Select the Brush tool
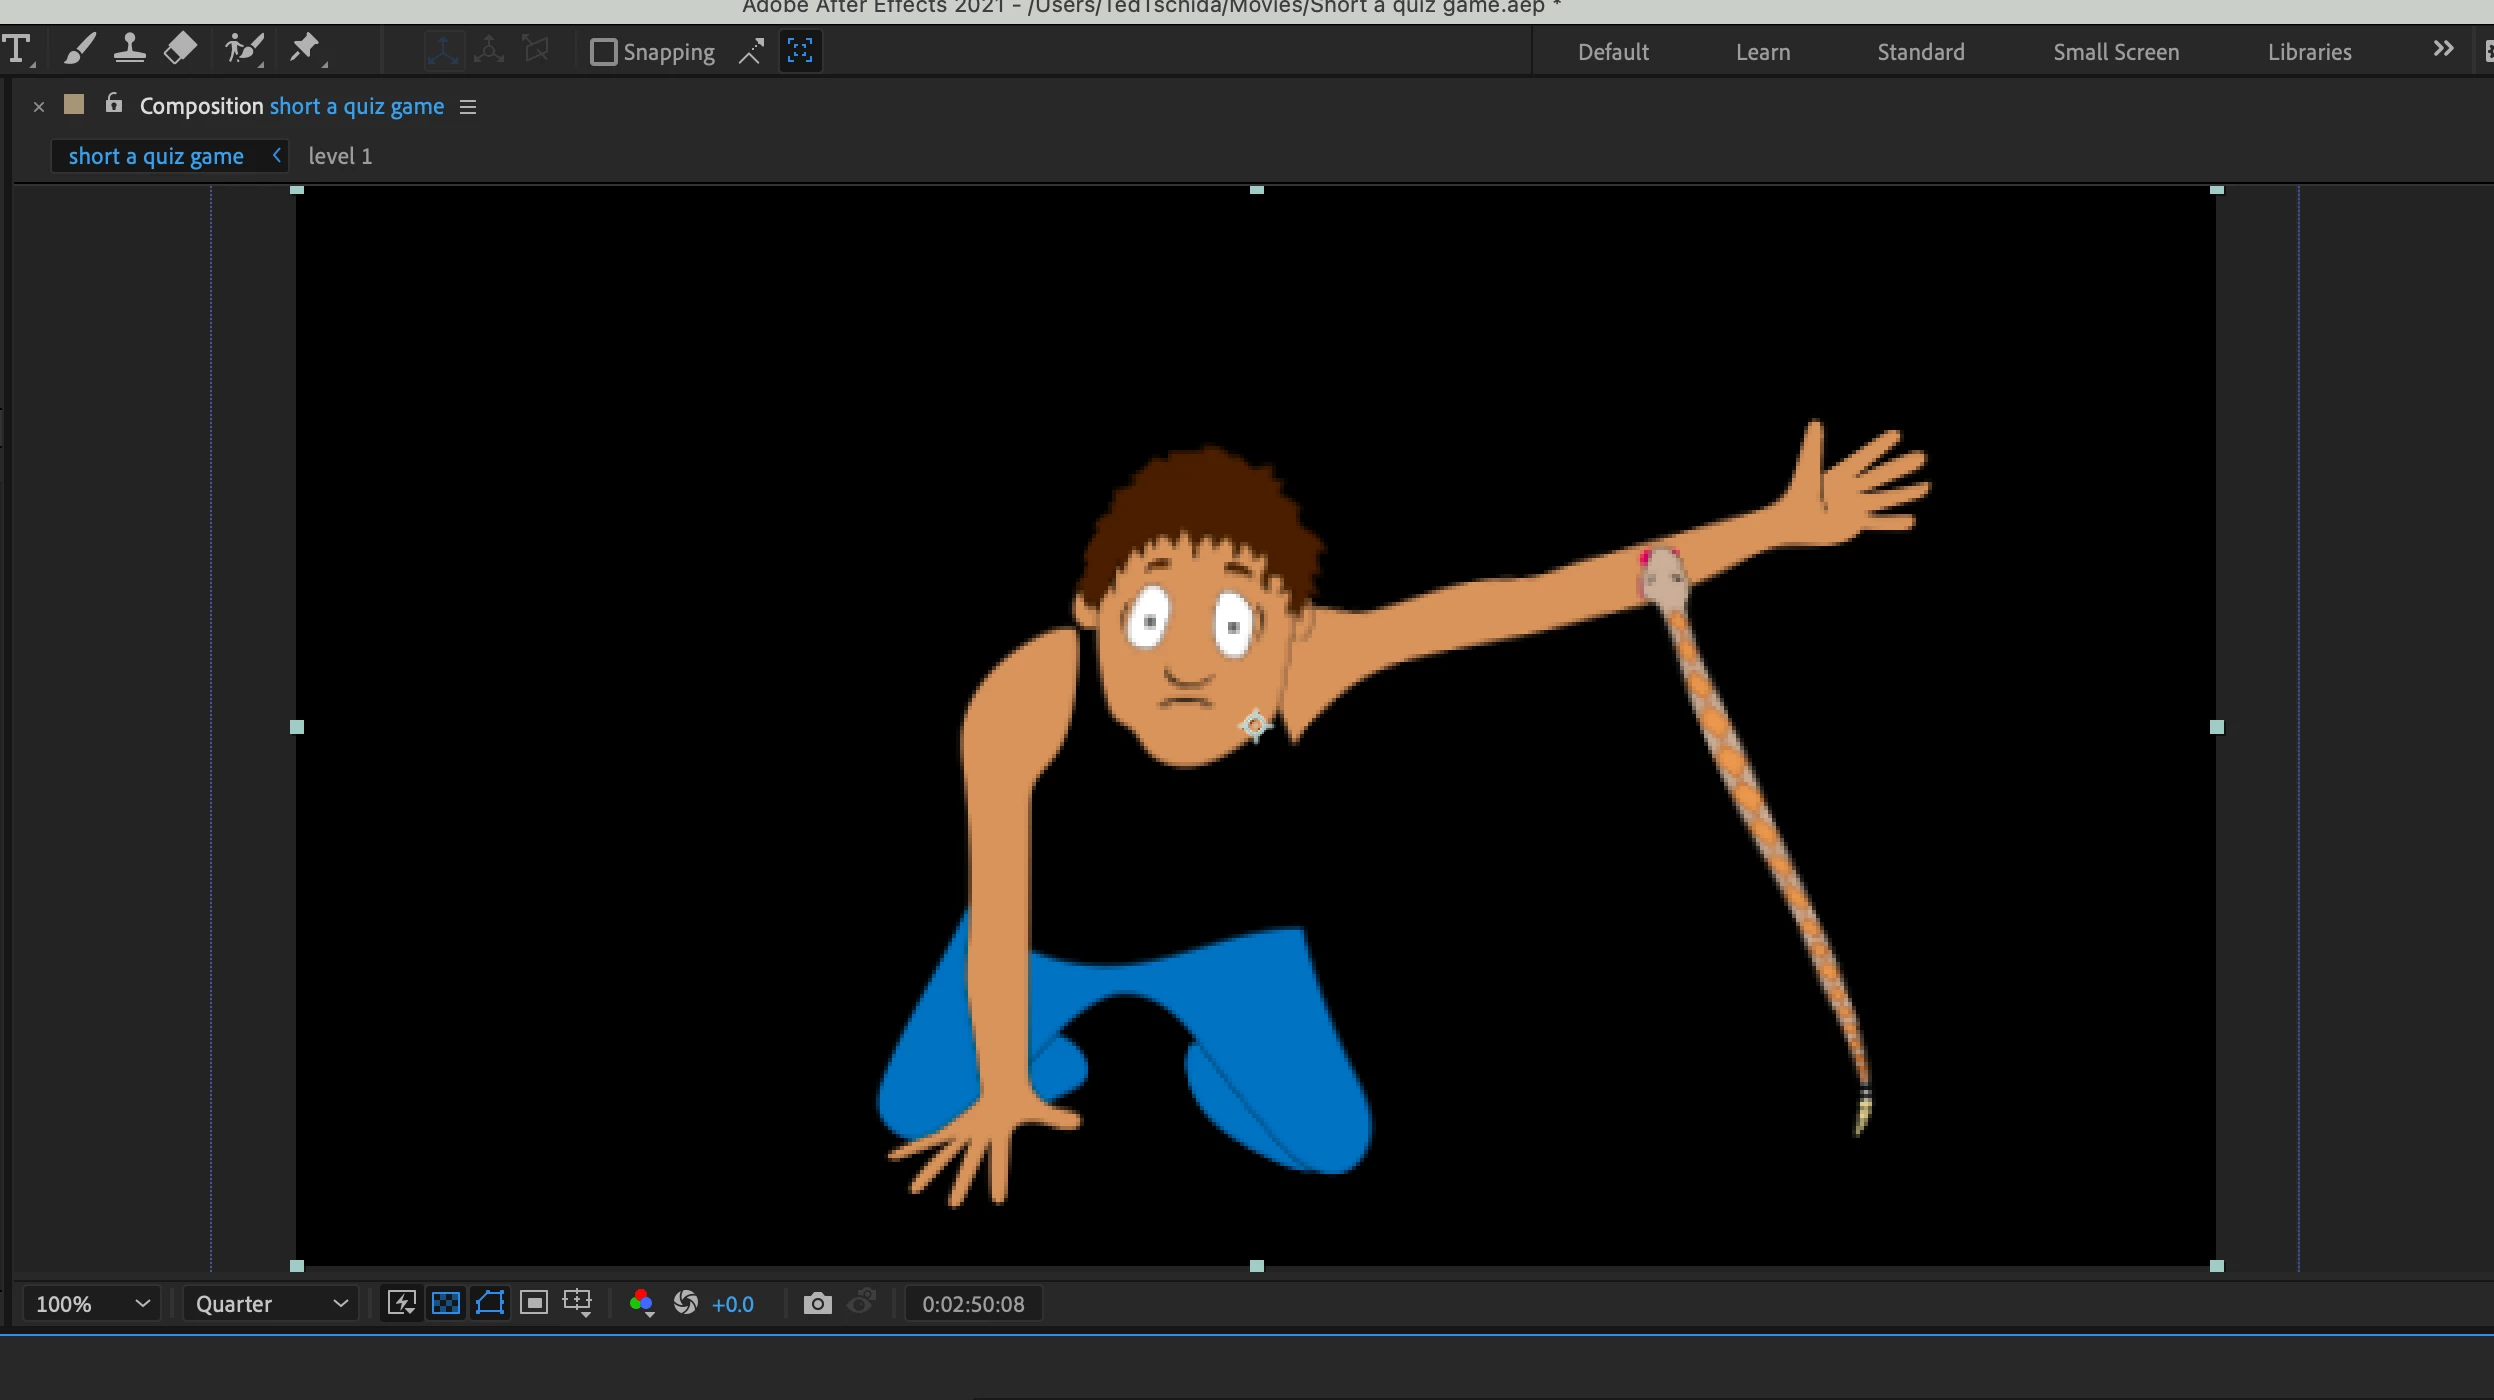 coord(79,49)
